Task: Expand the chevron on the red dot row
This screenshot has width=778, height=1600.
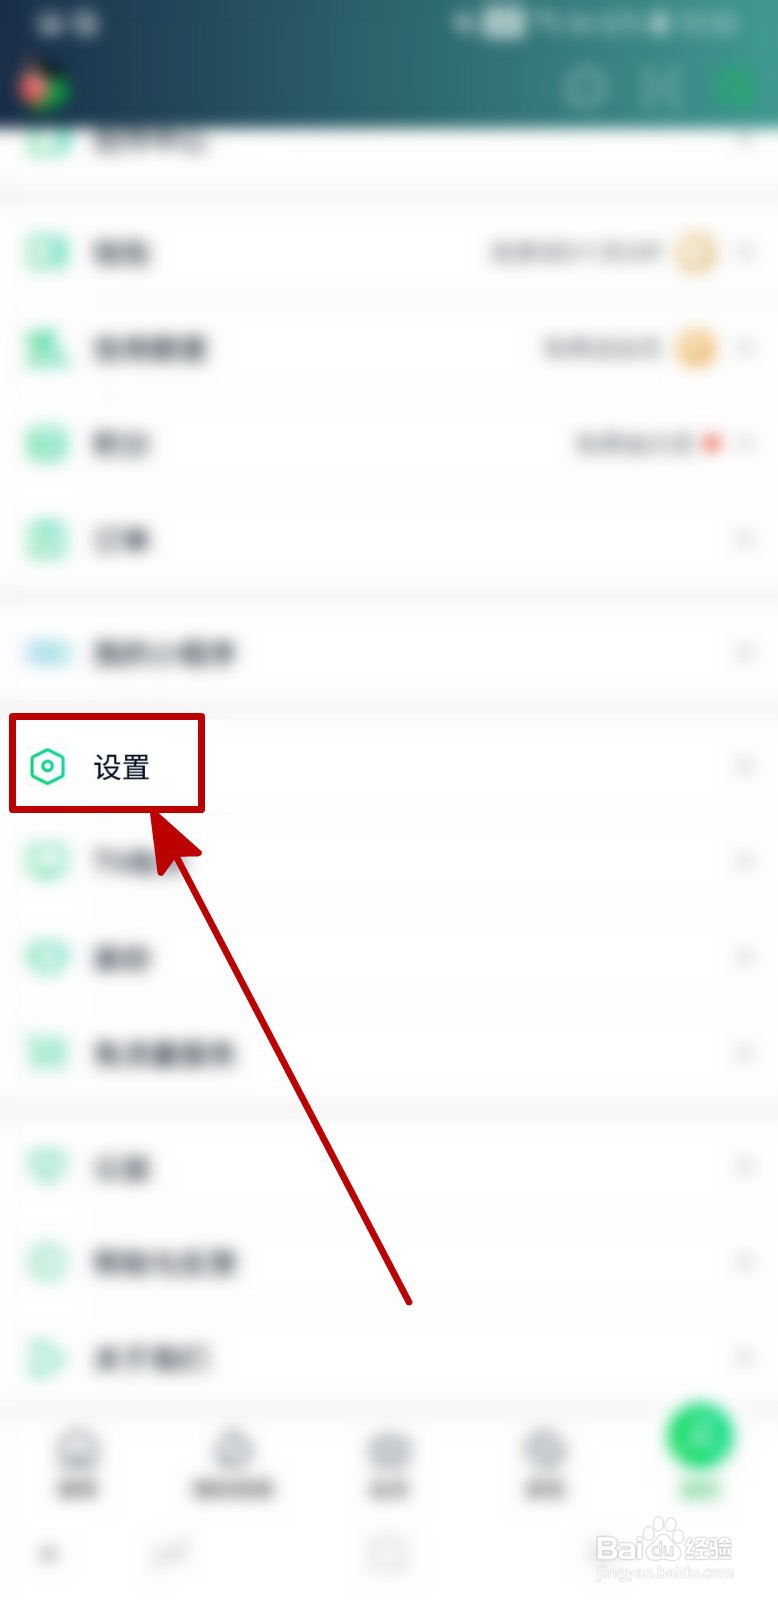Action: tap(744, 443)
